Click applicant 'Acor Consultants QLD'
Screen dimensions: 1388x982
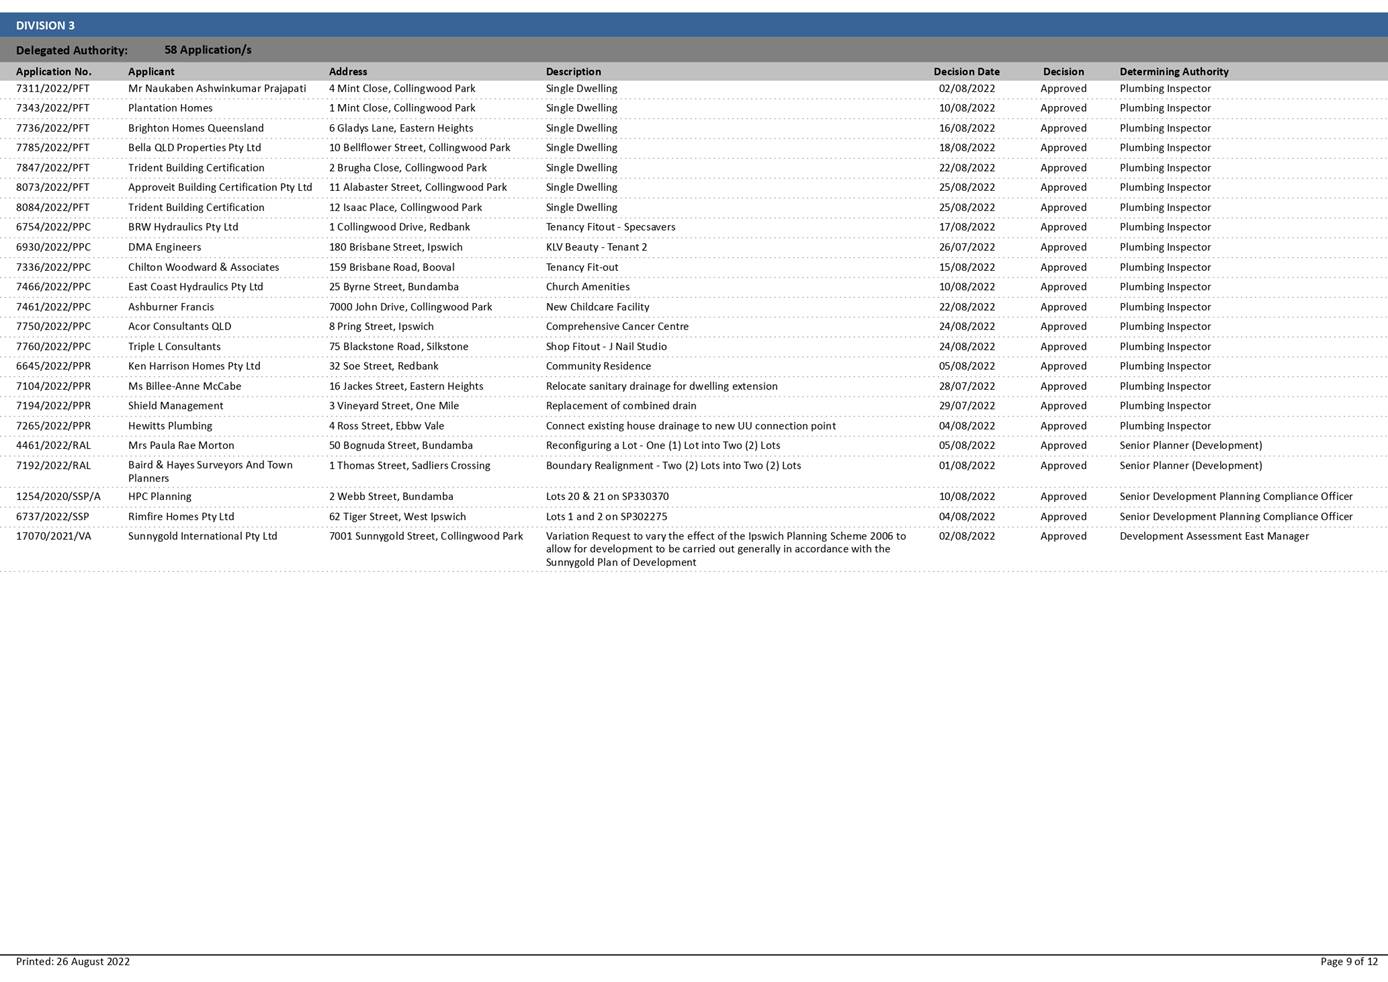pyautogui.click(x=179, y=326)
